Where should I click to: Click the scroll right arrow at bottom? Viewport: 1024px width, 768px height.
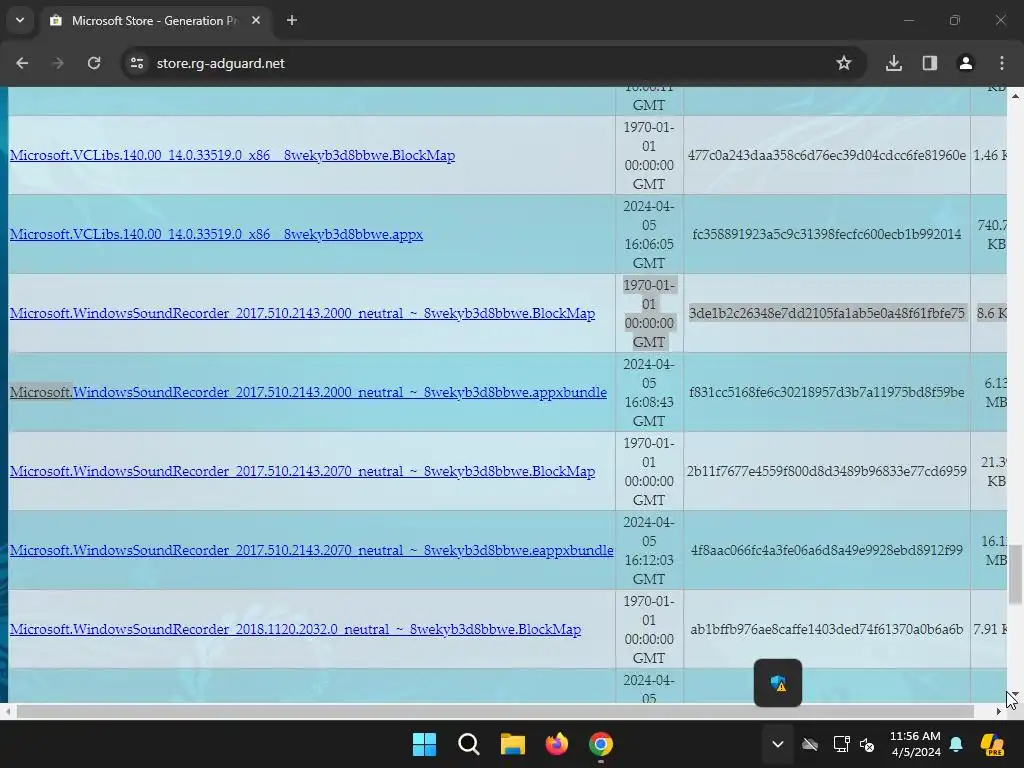point(999,711)
